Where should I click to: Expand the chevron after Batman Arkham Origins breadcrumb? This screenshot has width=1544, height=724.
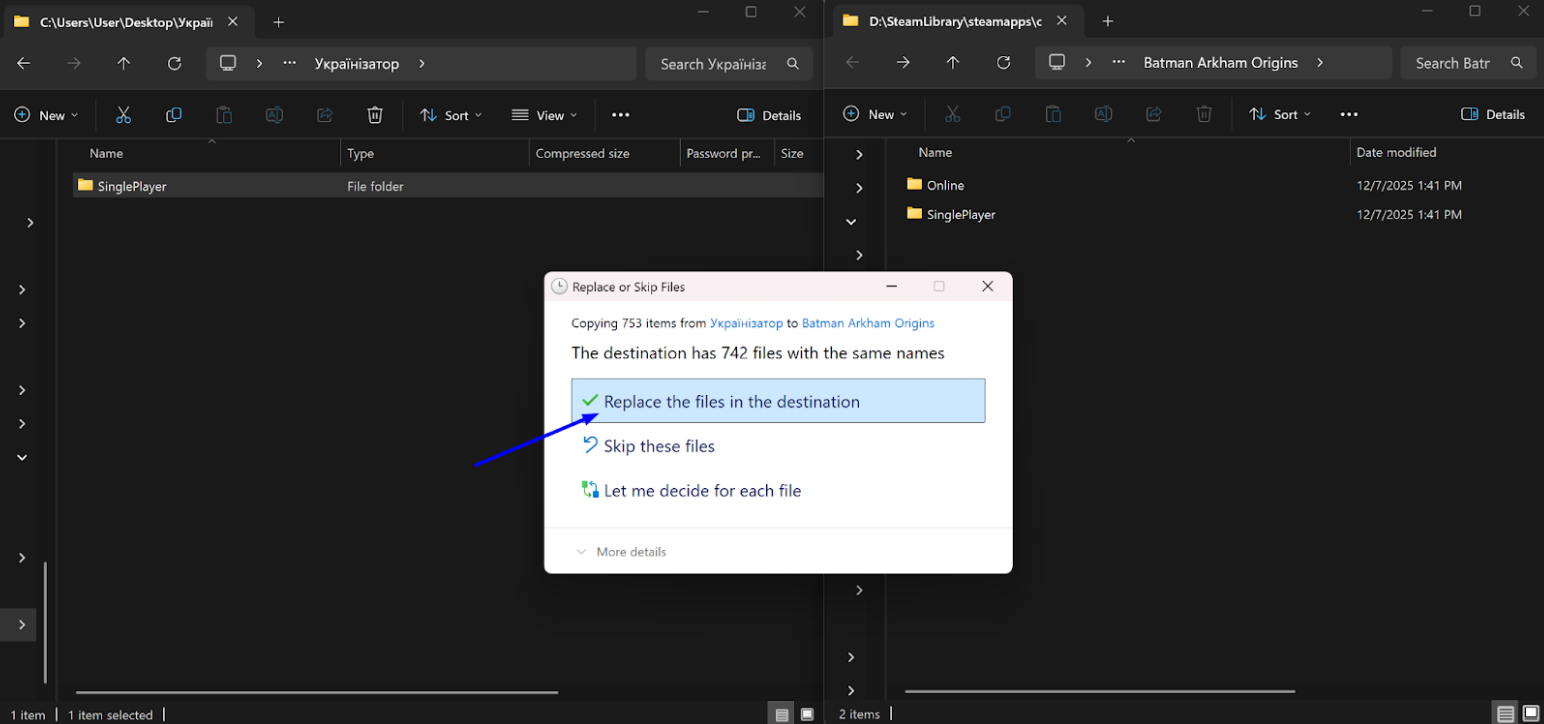(1320, 62)
